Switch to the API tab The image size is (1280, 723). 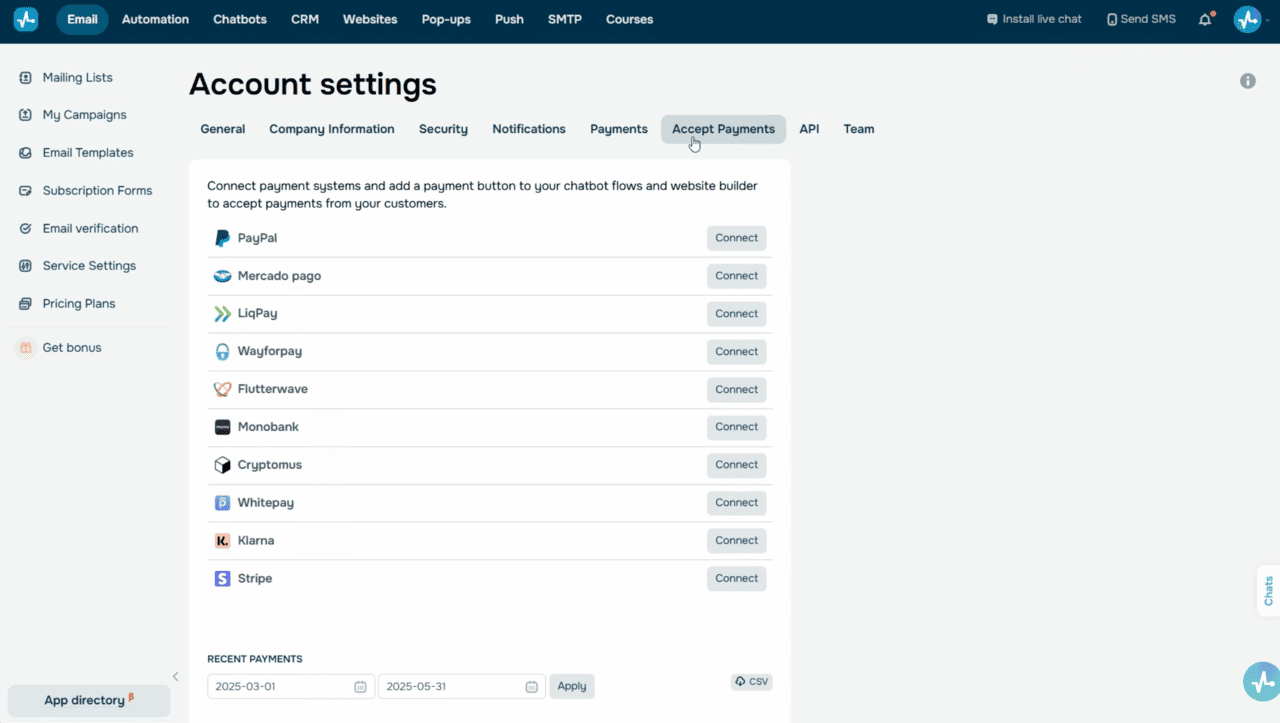(x=809, y=129)
